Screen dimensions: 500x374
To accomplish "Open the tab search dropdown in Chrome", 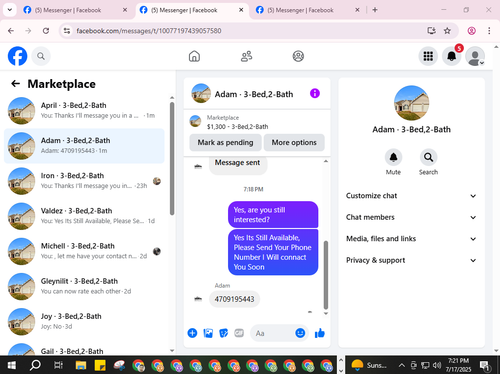I will tap(10, 10).
